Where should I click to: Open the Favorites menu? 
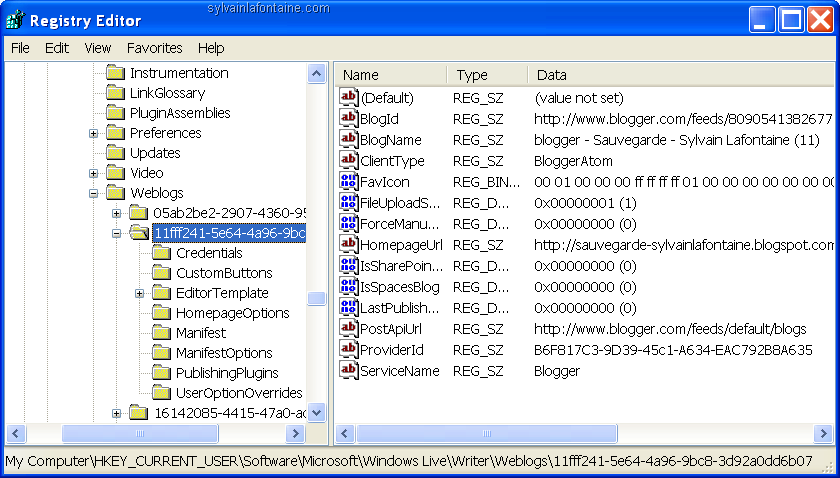point(154,48)
